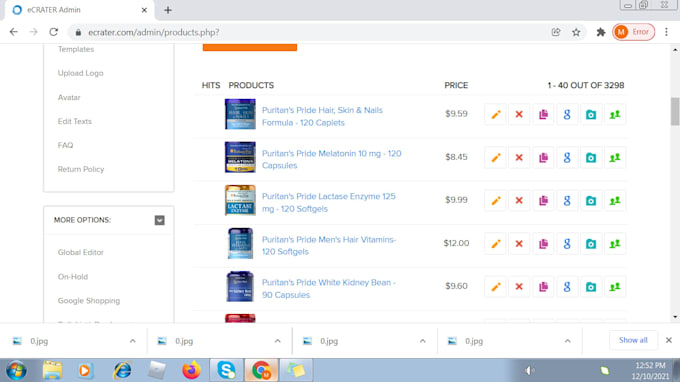This screenshot has width=680, height=382.
Task: Edit the White Kidney Bean product
Action: (495, 287)
